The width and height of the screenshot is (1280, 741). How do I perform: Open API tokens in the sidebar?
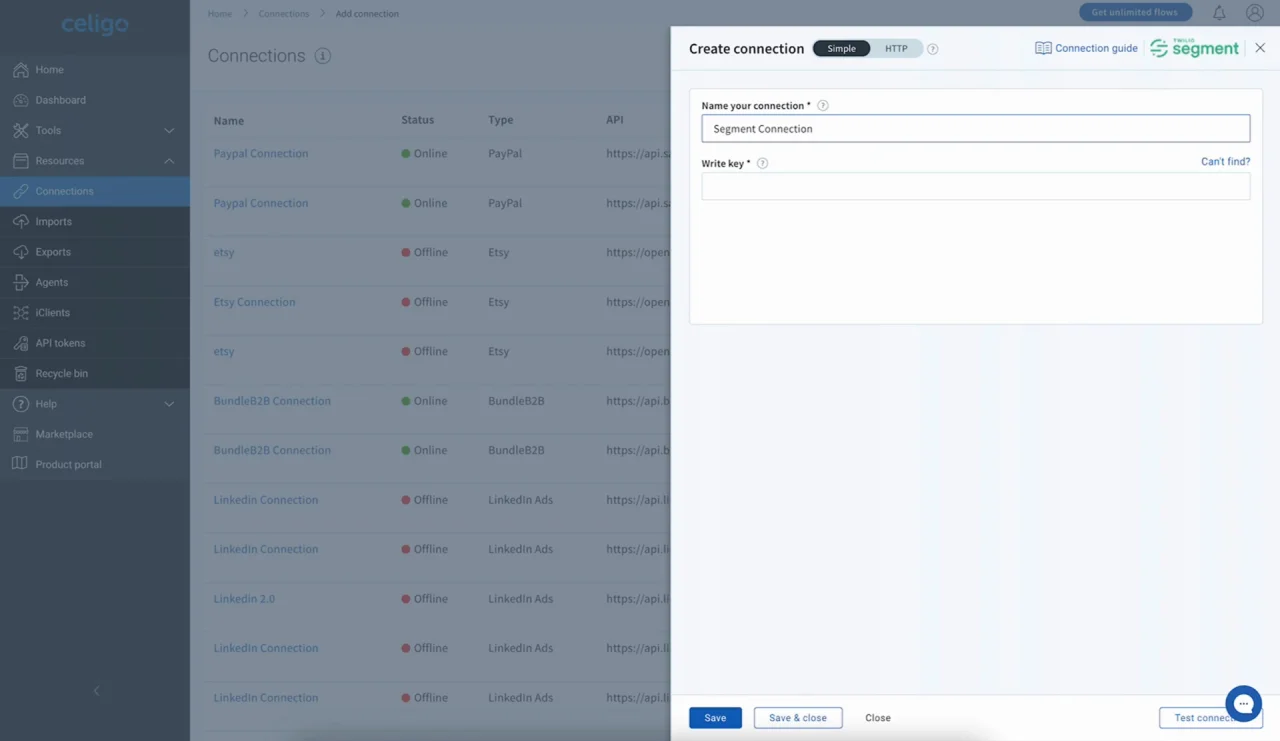click(60, 343)
